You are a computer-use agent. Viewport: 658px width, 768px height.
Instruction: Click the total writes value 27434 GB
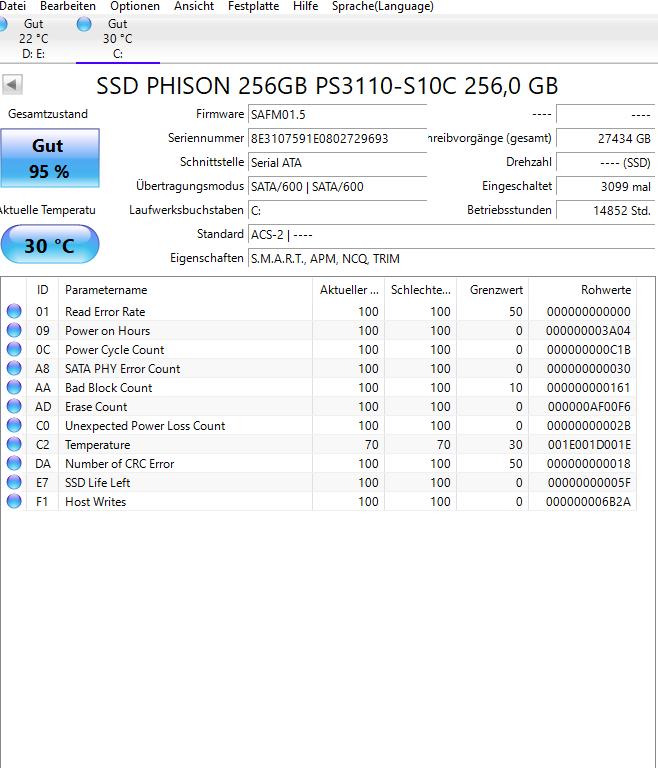(x=606, y=139)
